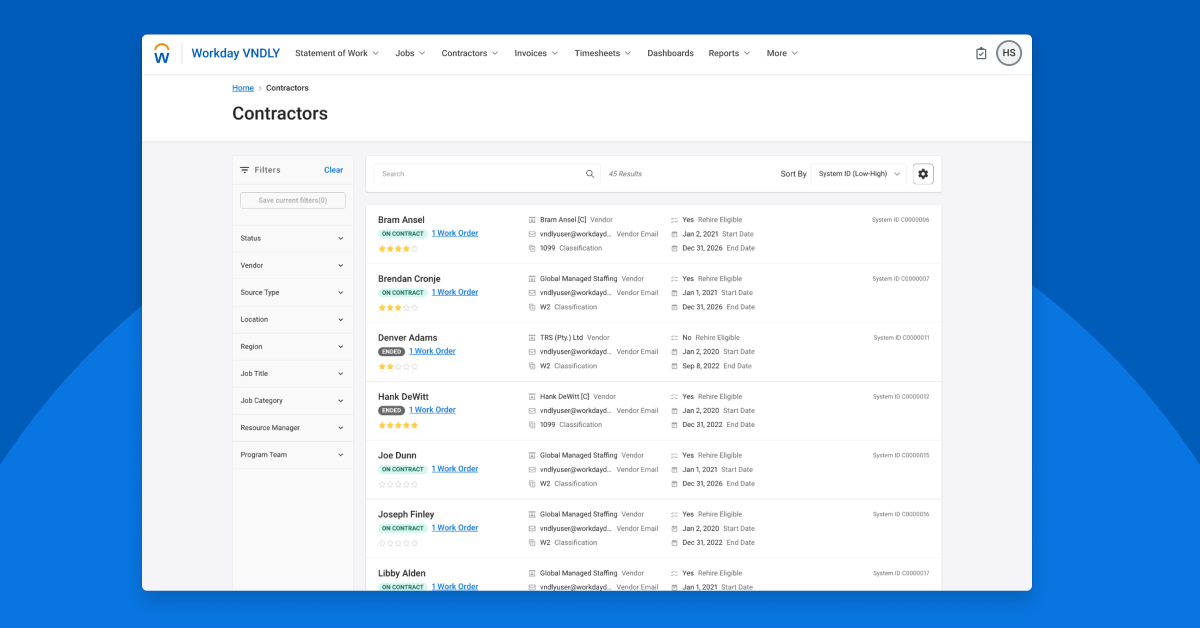1200x628 pixels.
Task: Click the Workday logo icon
Action: click(x=162, y=54)
